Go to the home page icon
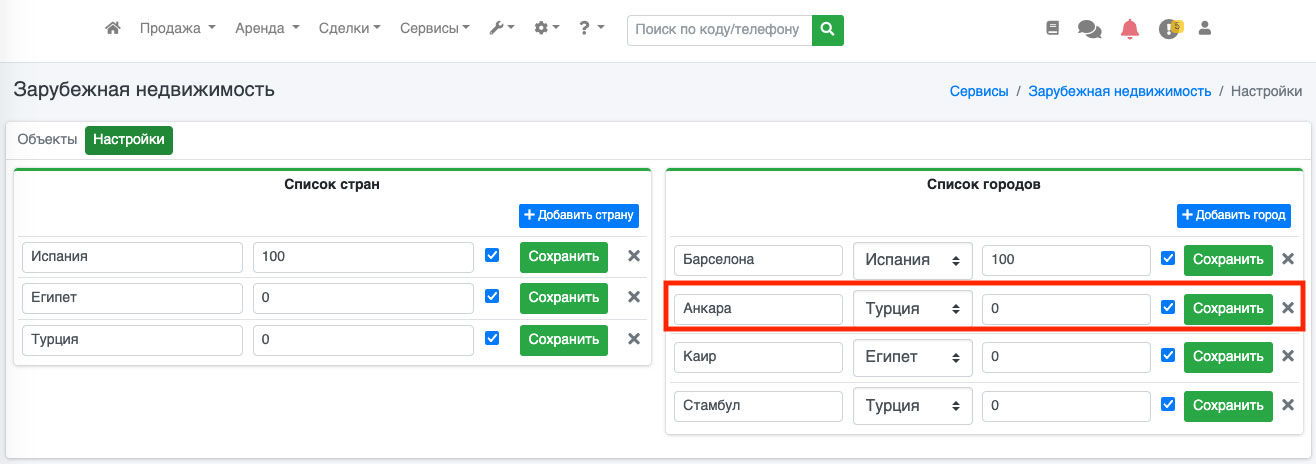 113,29
